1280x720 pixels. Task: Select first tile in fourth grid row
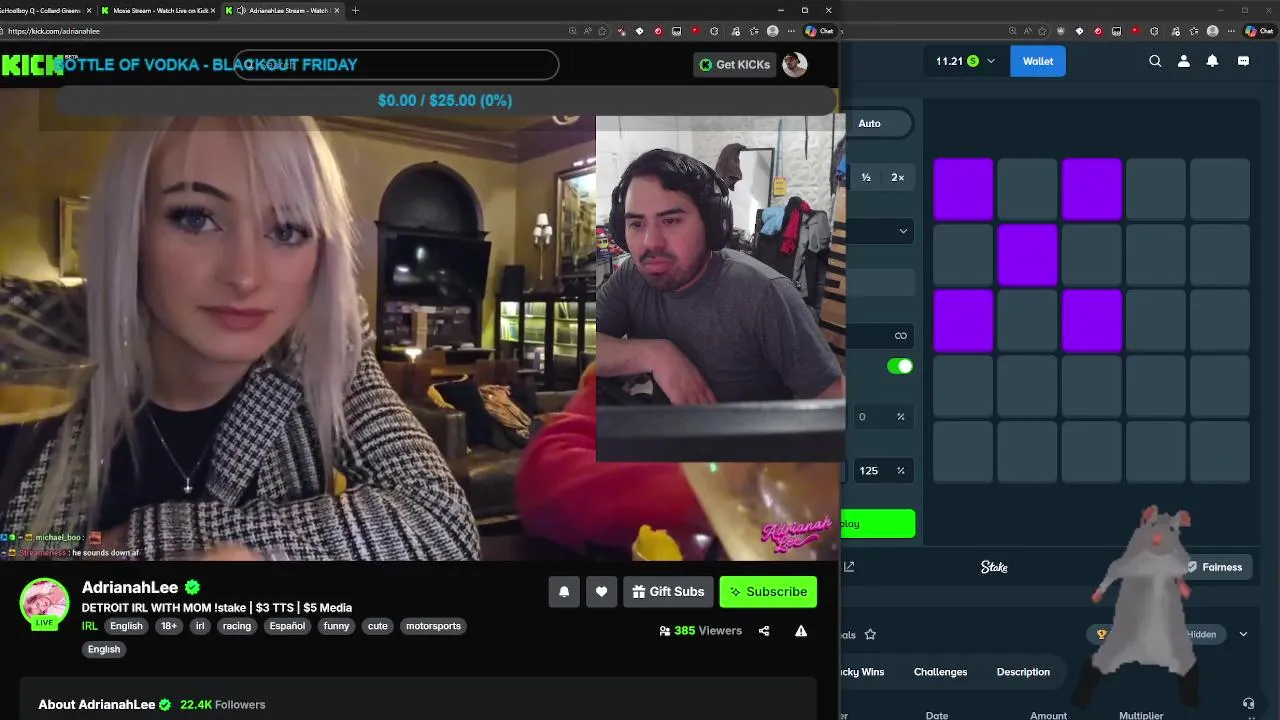pyautogui.click(x=963, y=386)
